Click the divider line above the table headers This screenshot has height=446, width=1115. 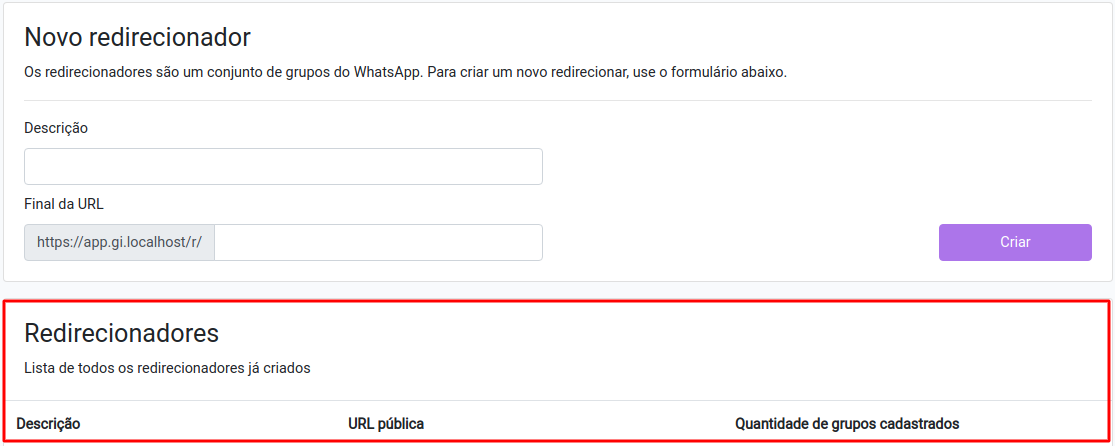point(557,401)
